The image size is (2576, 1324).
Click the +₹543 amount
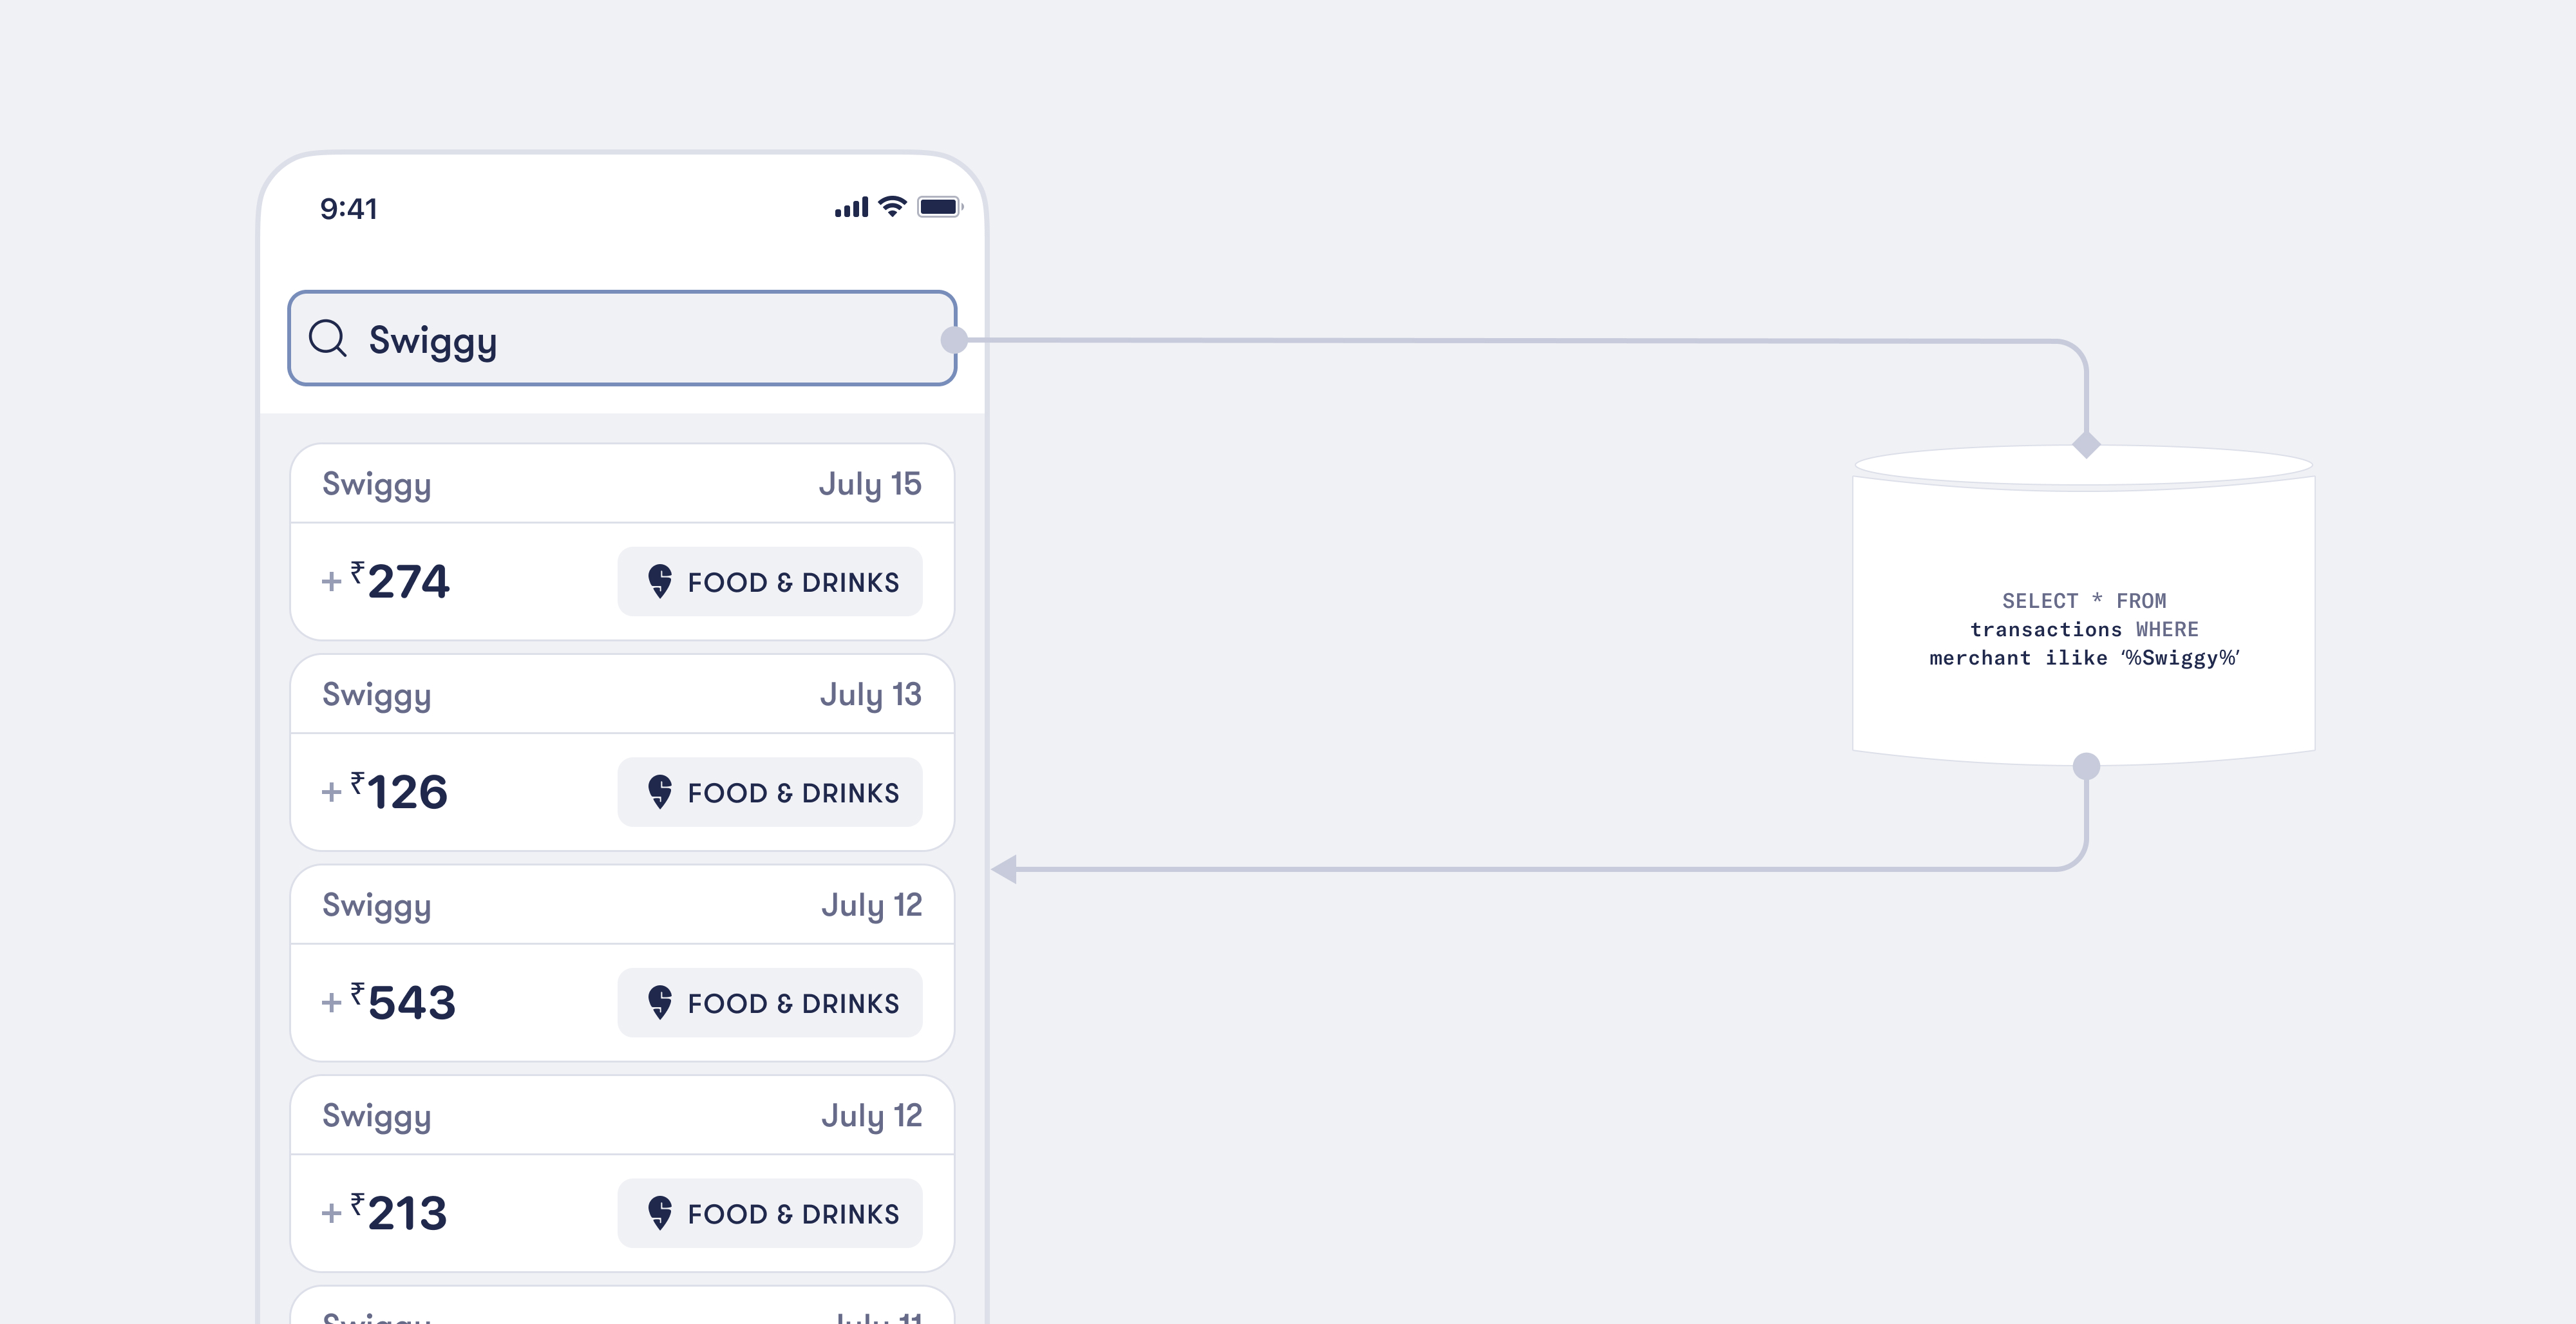click(x=388, y=1002)
